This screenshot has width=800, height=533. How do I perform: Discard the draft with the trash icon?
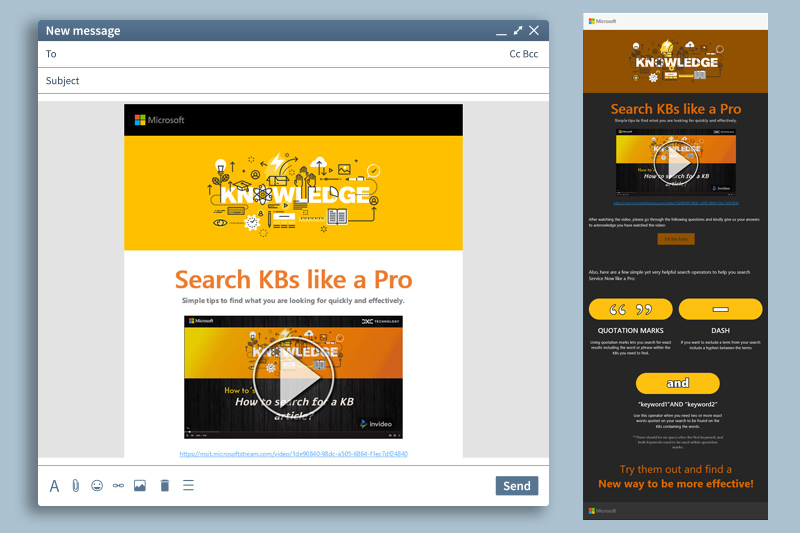pyautogui.click(x=165, y=486)
